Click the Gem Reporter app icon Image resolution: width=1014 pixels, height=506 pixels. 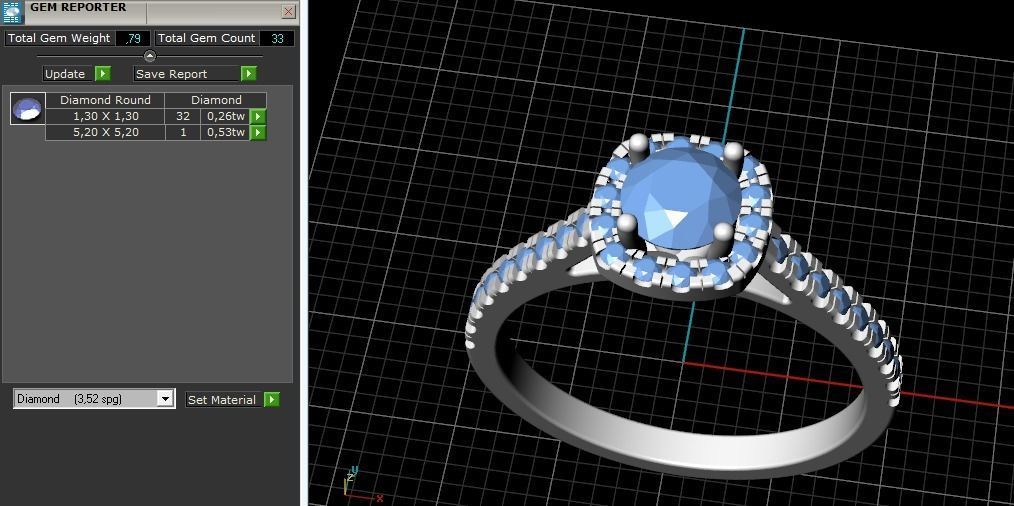coord(12,12)
